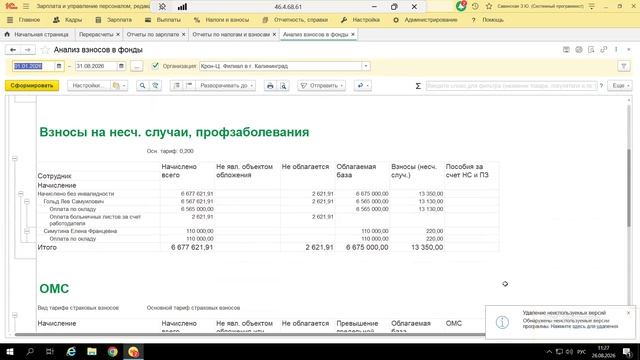640x360 pixels.
Task: Select the Итого contributions cell 13 350,00
Action: [x=417, y=247]
